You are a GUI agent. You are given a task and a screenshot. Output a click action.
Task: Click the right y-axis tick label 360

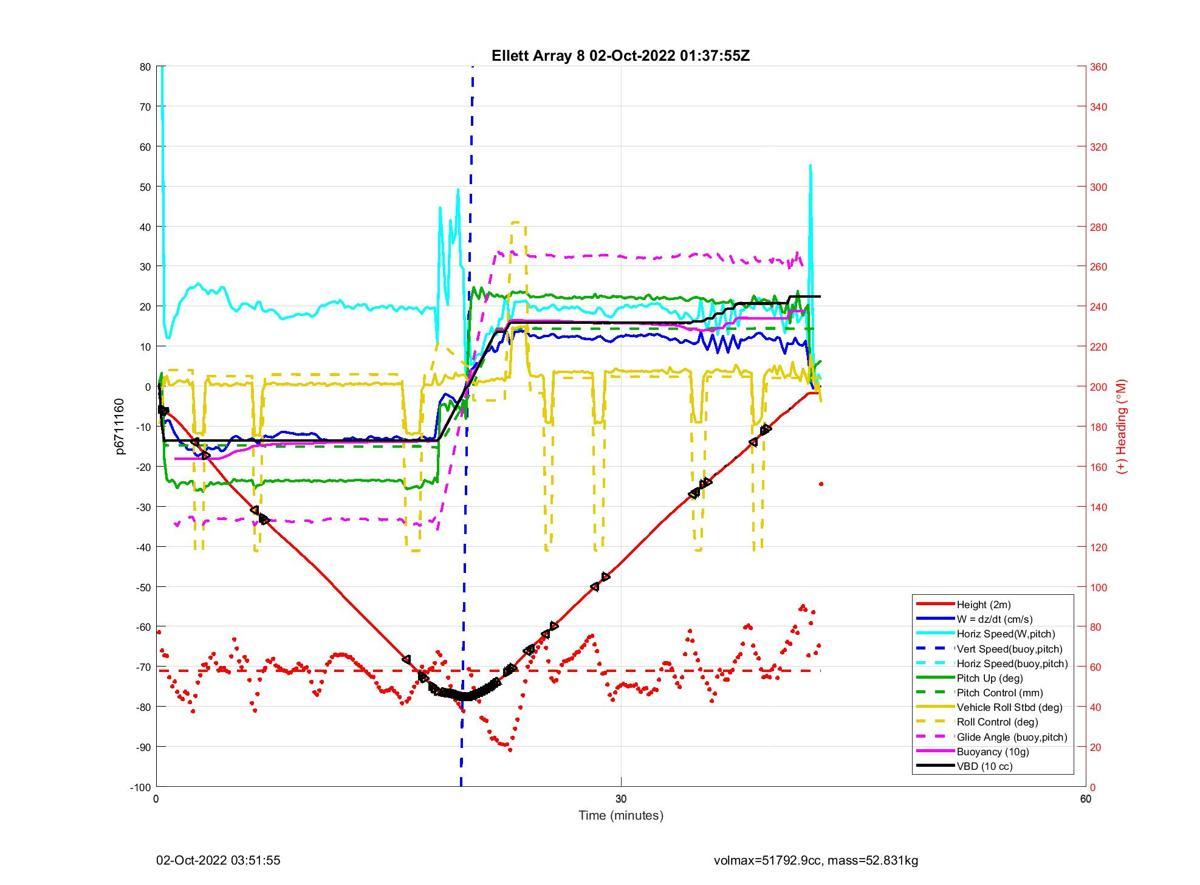pos(1099,67)
